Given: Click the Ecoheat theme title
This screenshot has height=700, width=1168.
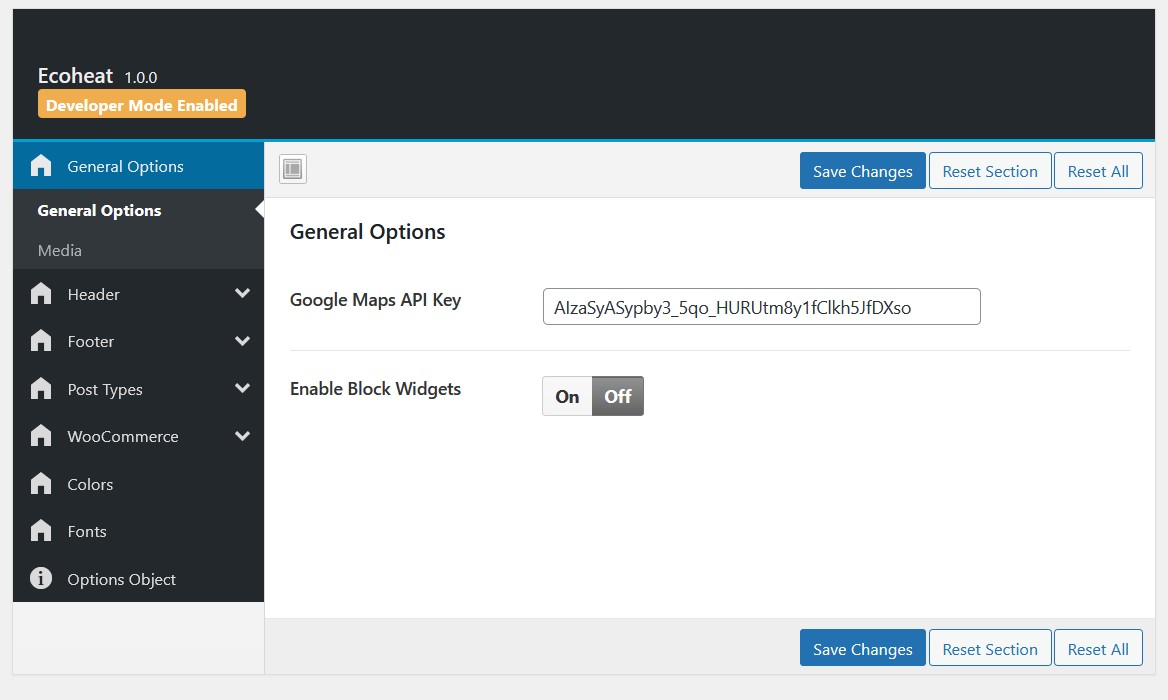Looking at the screenshot, I should [x=75, y=76].
